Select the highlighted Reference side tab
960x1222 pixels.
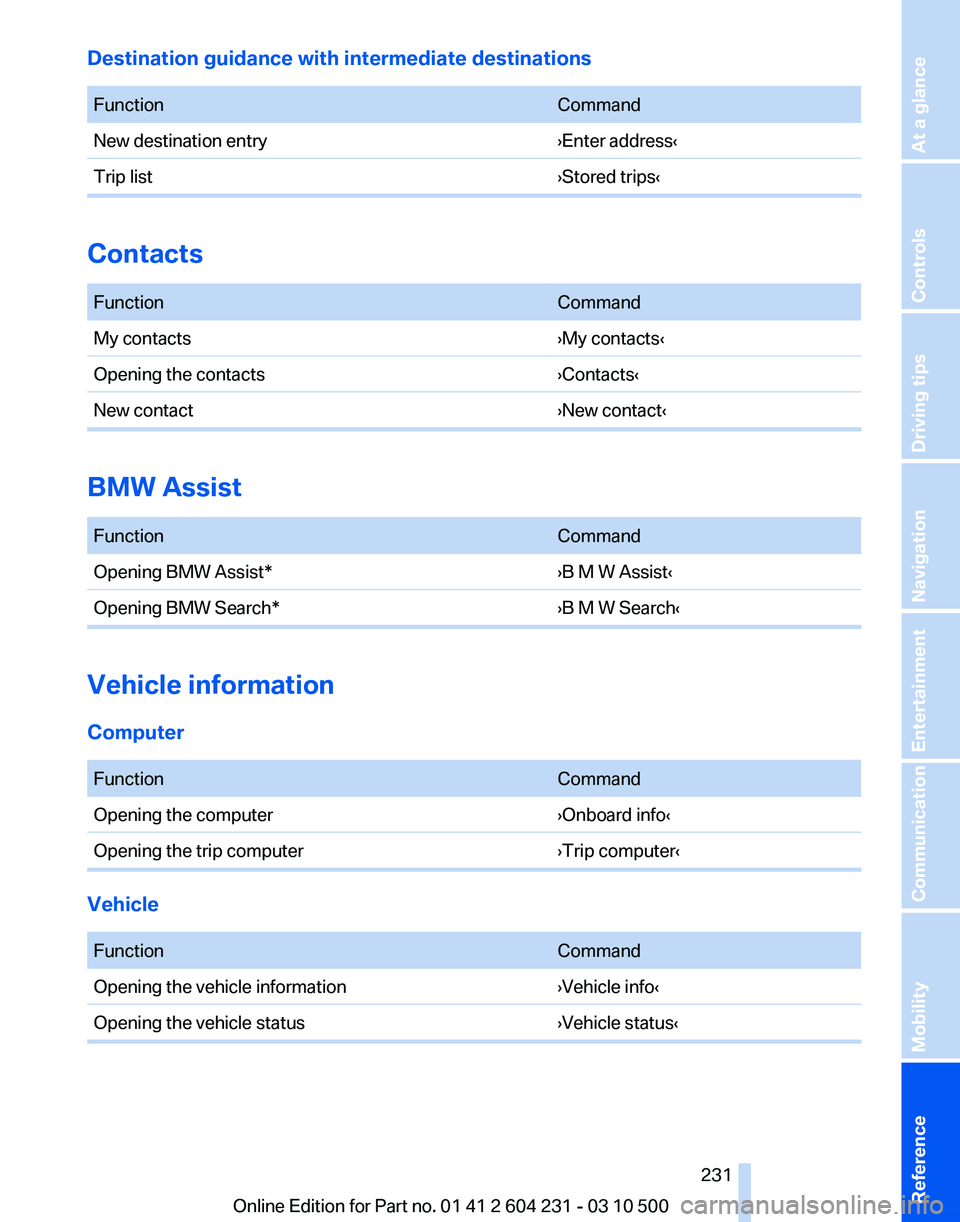click(x=930, y=1142)
